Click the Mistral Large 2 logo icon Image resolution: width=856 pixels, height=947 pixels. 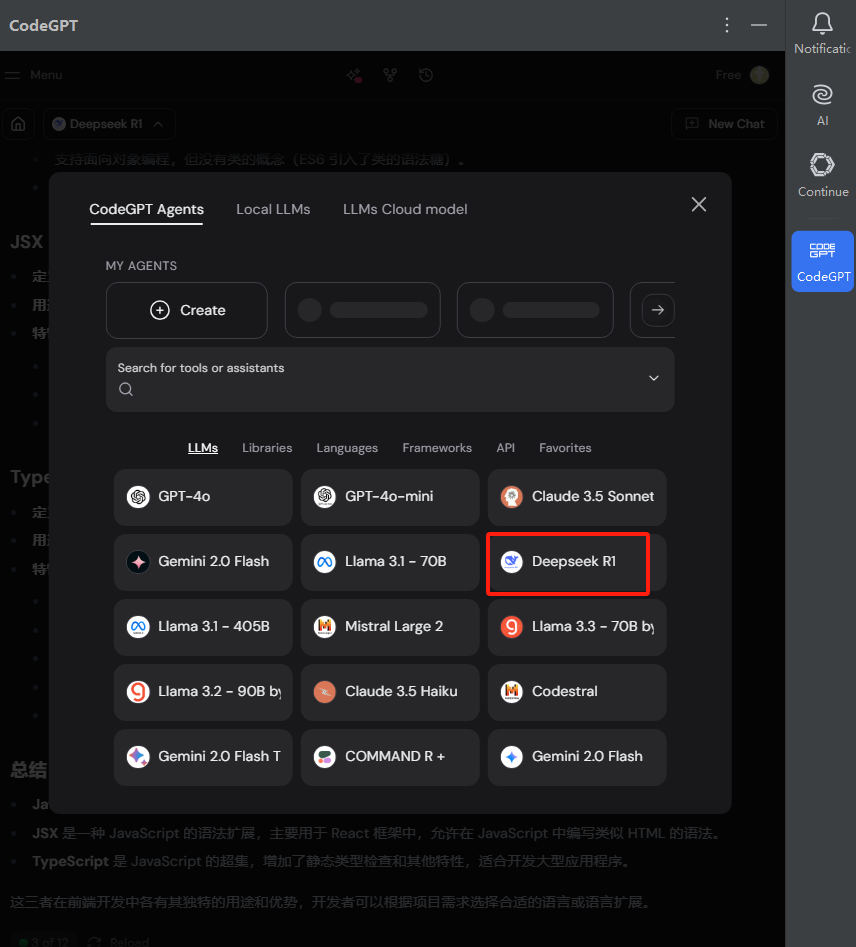click(x=325, y=626)
